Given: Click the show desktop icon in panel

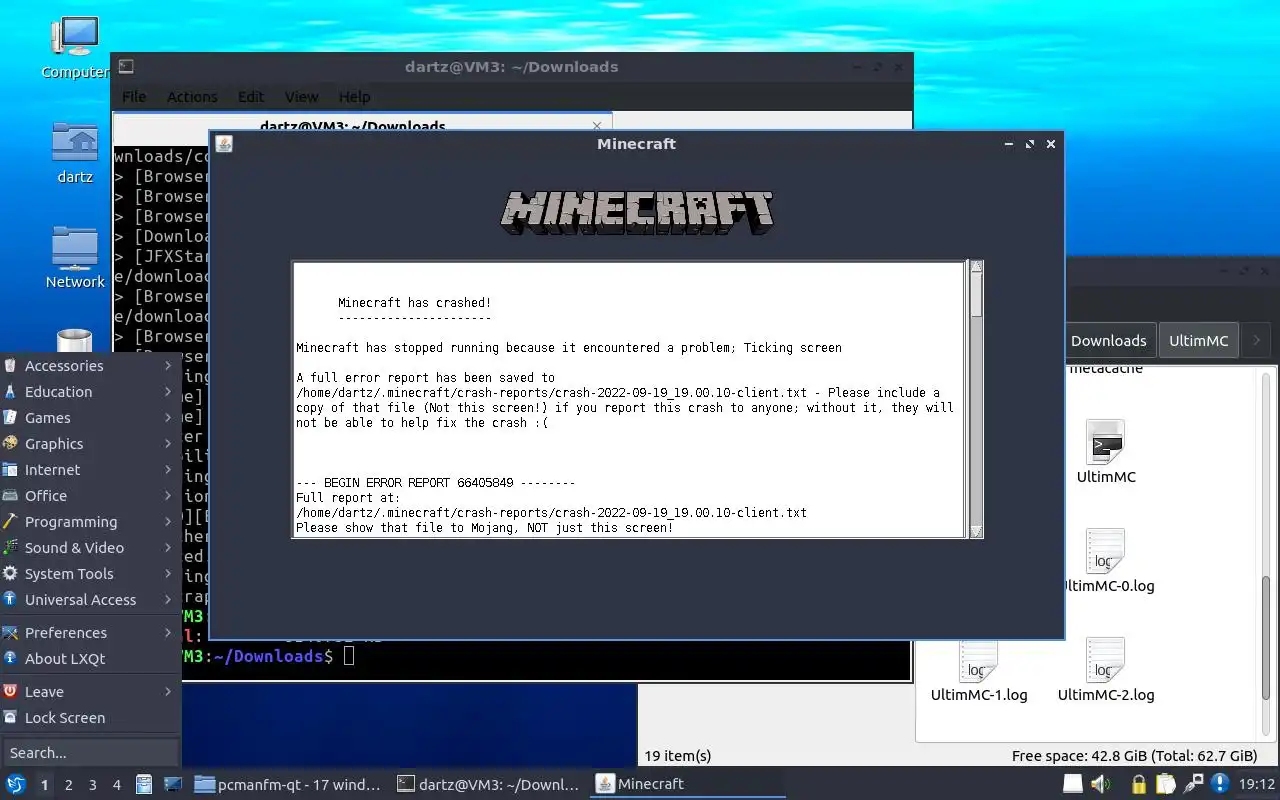Looking at the screenshot, I should point(172,784).
